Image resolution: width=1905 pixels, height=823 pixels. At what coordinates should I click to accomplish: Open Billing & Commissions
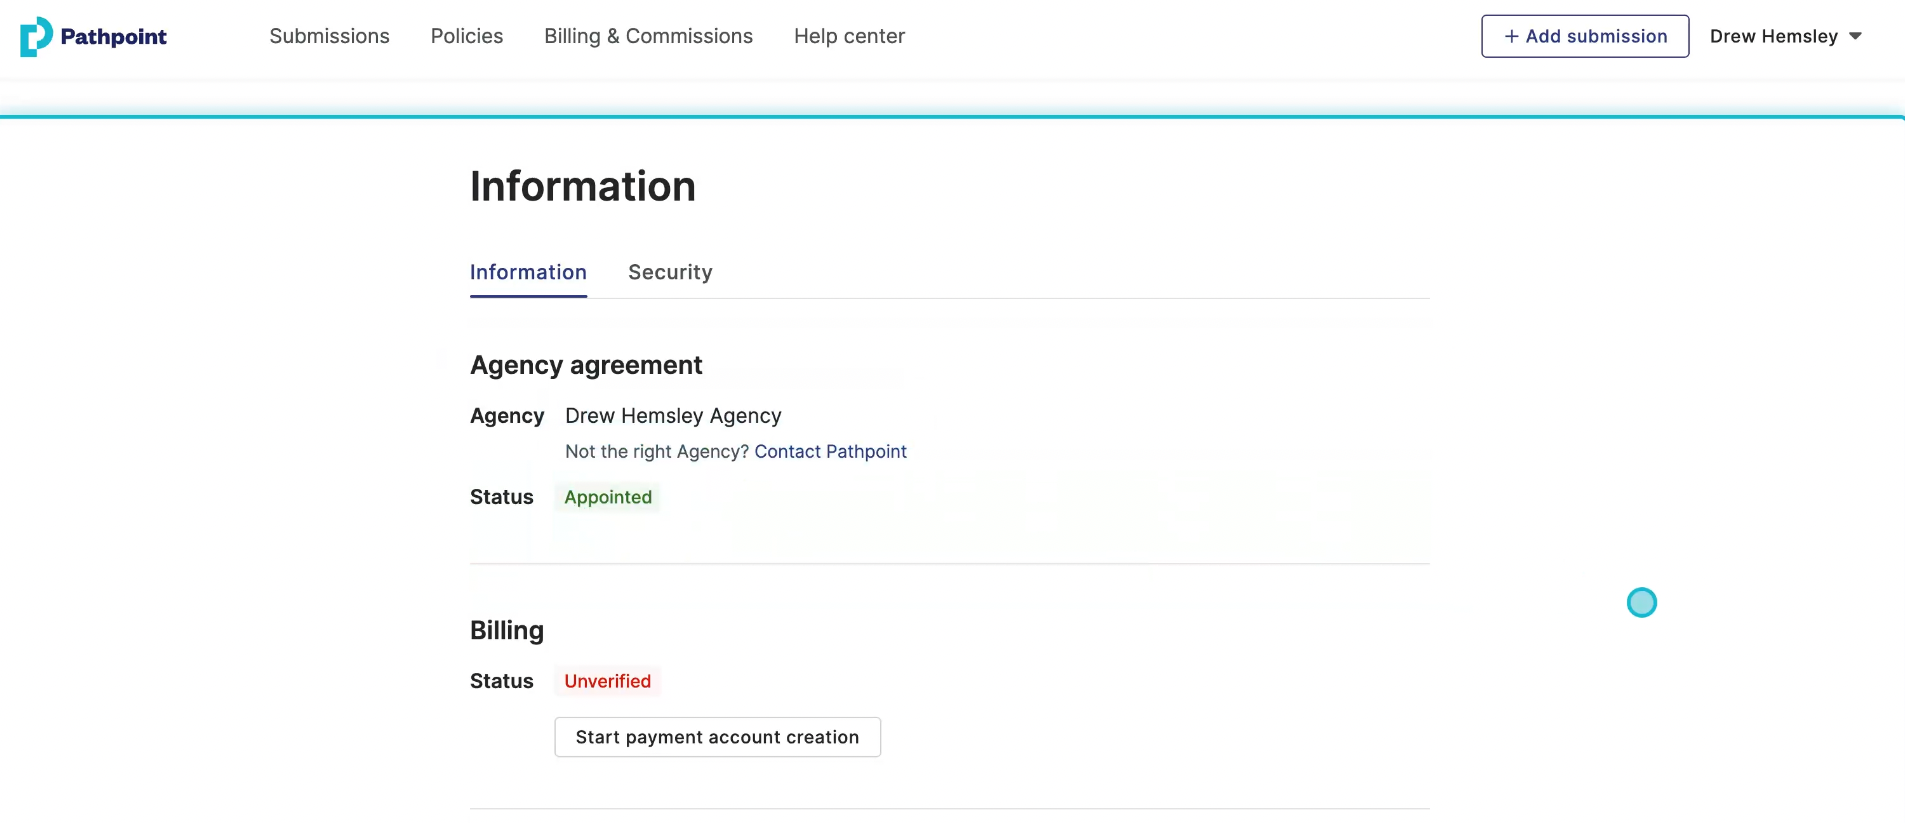648,36
